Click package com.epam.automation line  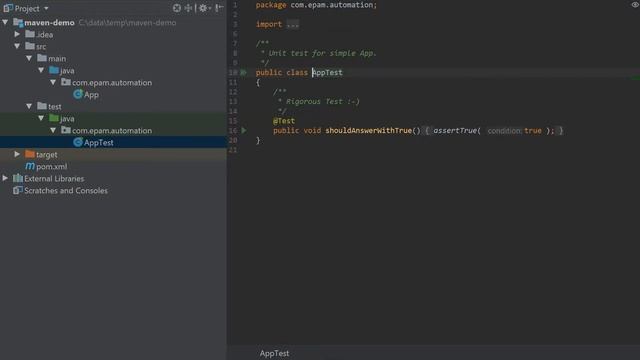click(316, 5)
